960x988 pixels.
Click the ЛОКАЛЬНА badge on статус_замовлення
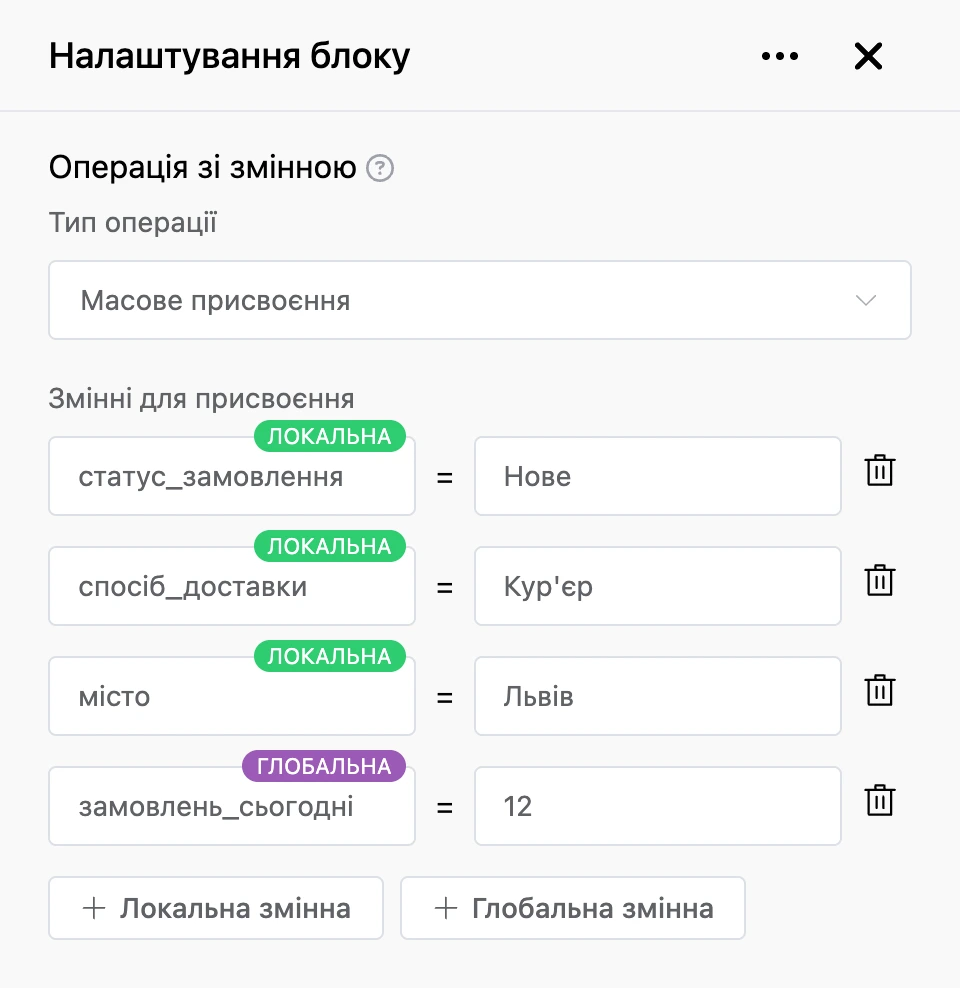(x=329, y=436)
